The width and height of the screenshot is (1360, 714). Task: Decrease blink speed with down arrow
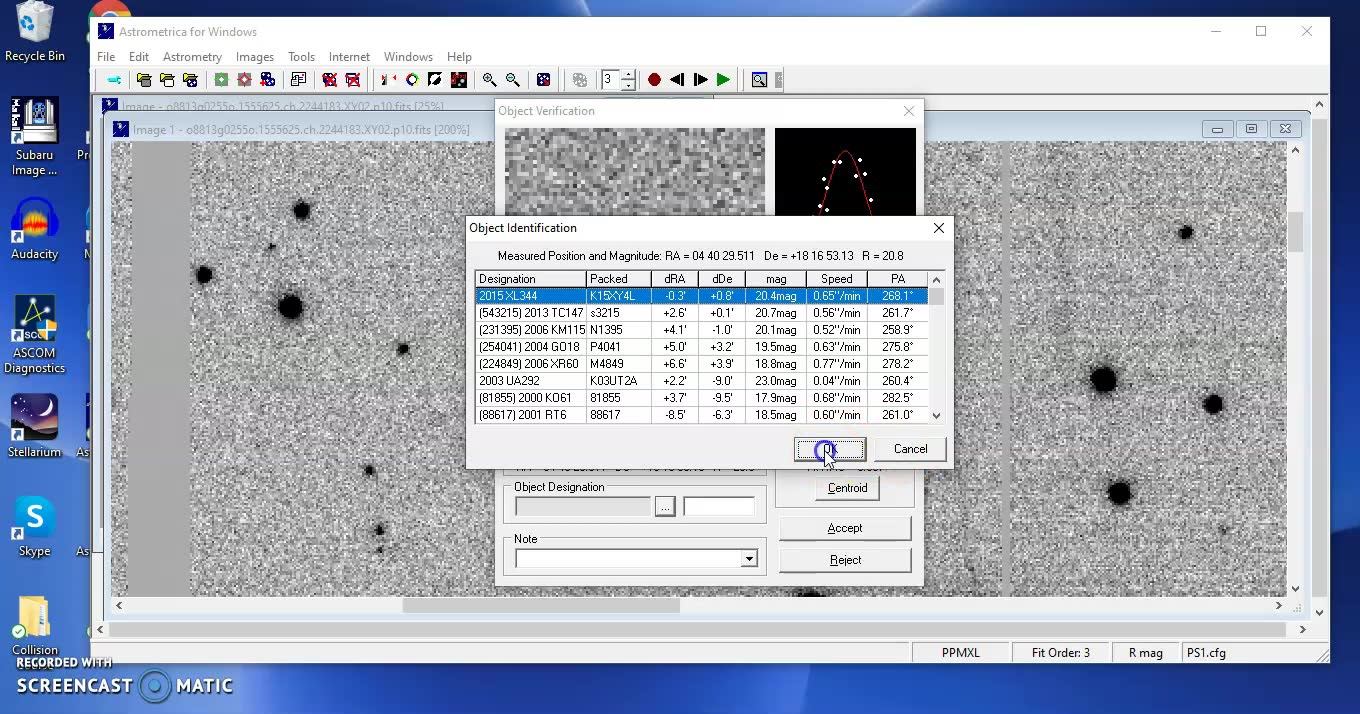(628, 85)
